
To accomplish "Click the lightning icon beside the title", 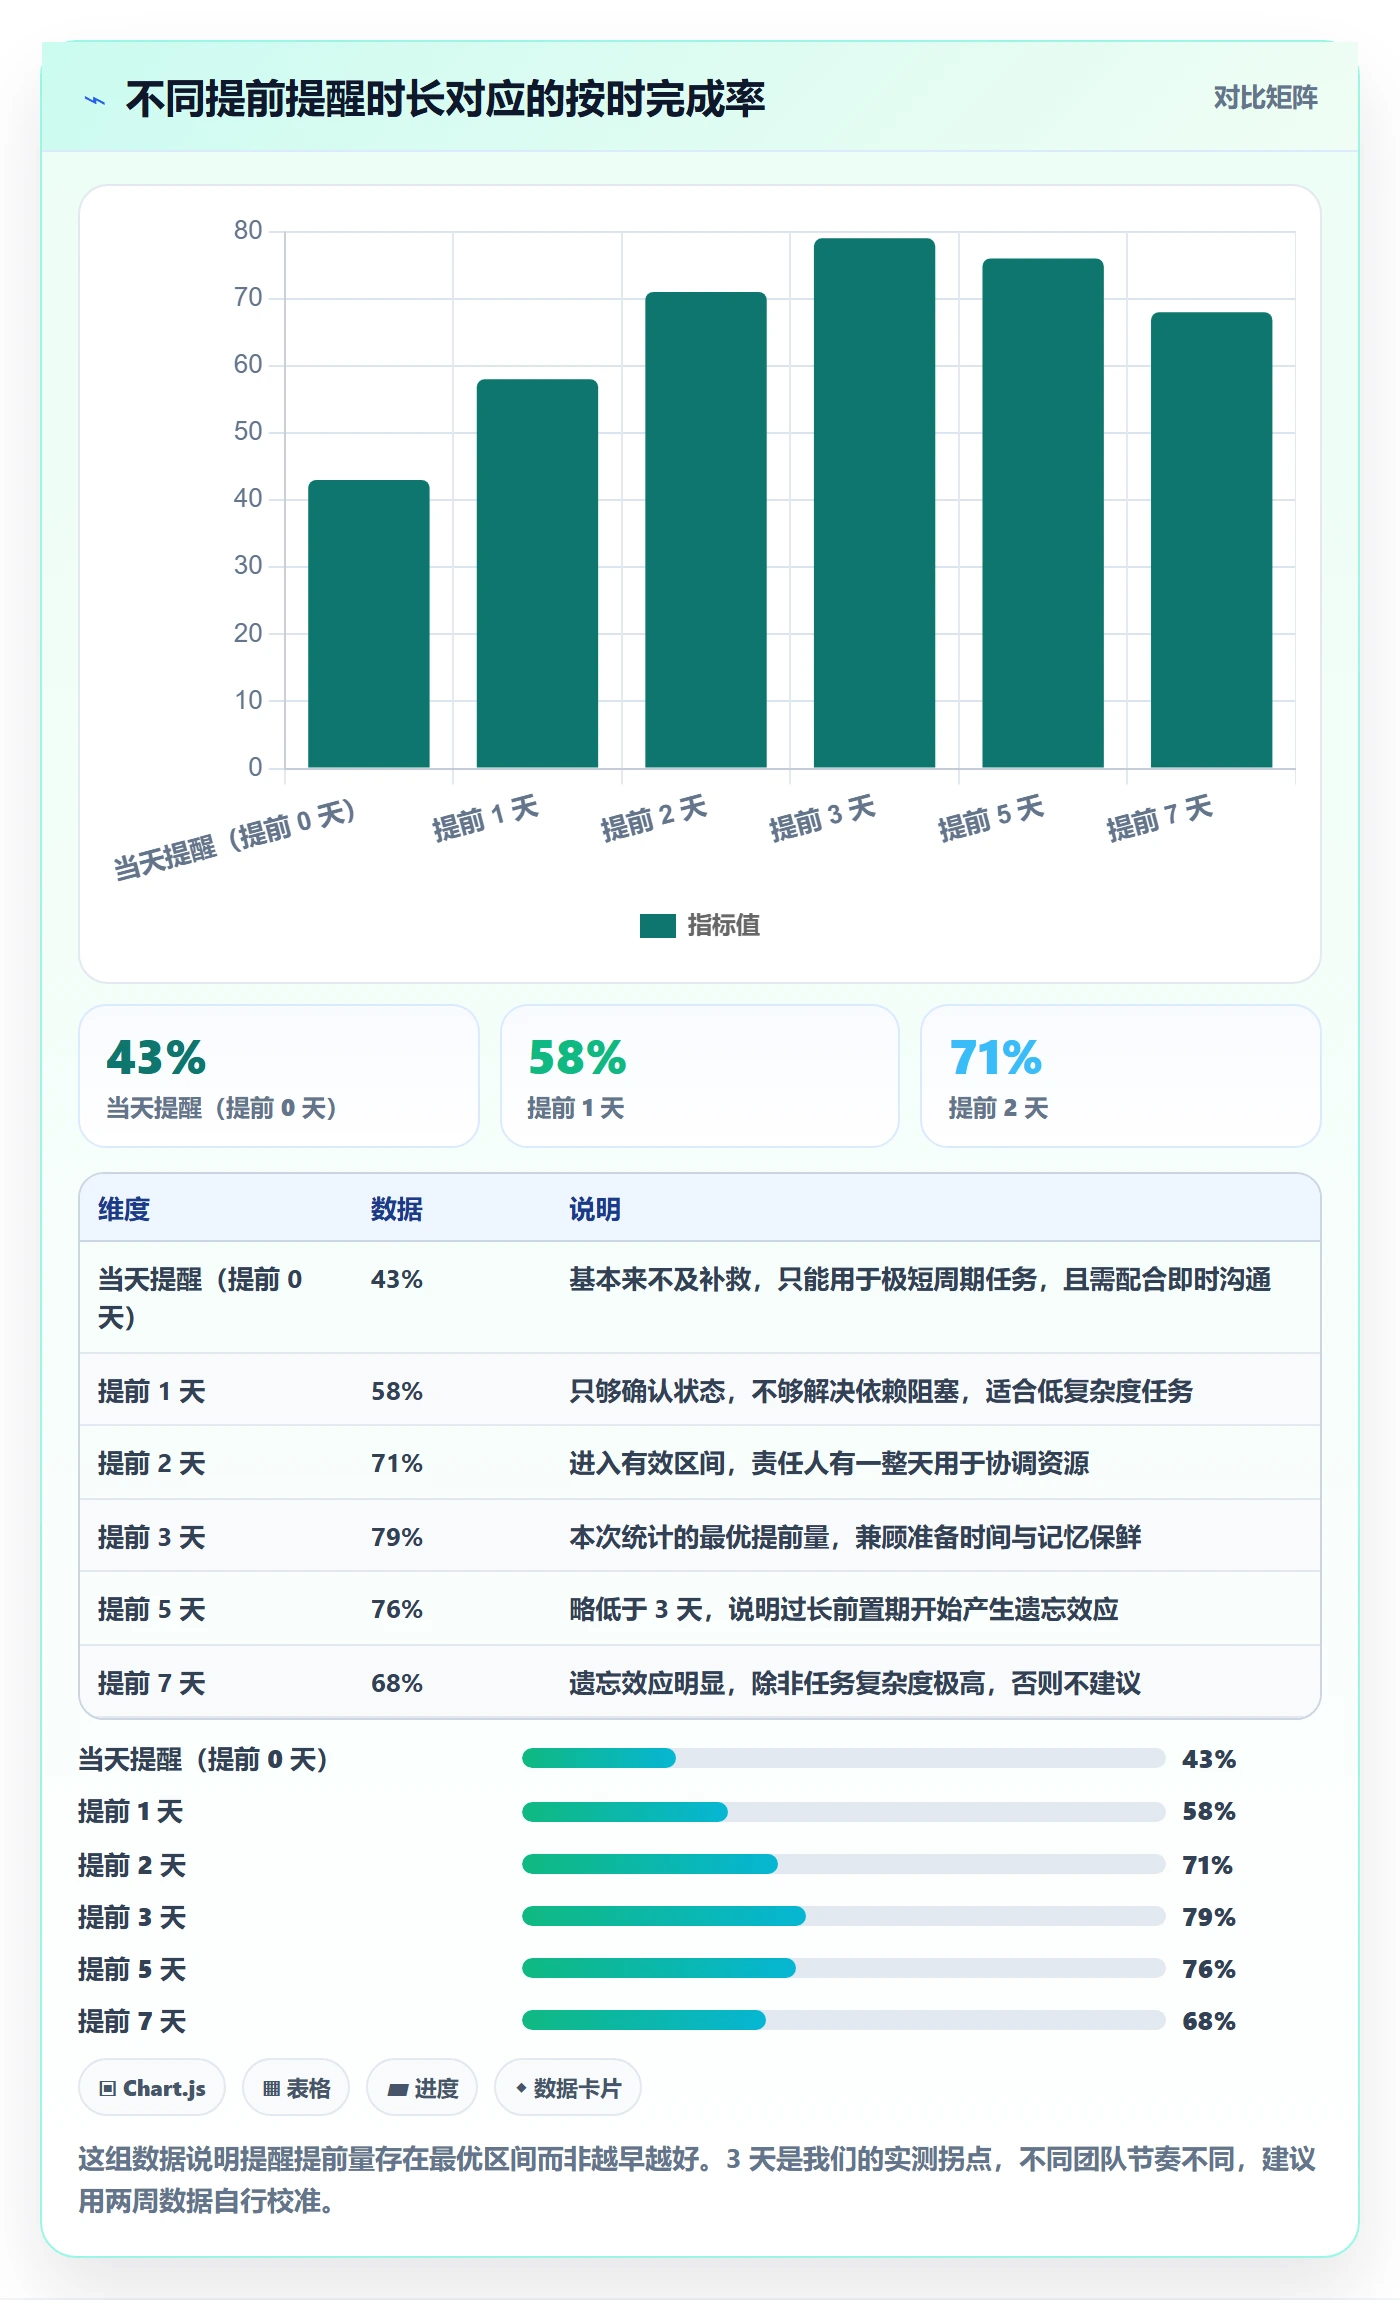I will coord(95,100).
